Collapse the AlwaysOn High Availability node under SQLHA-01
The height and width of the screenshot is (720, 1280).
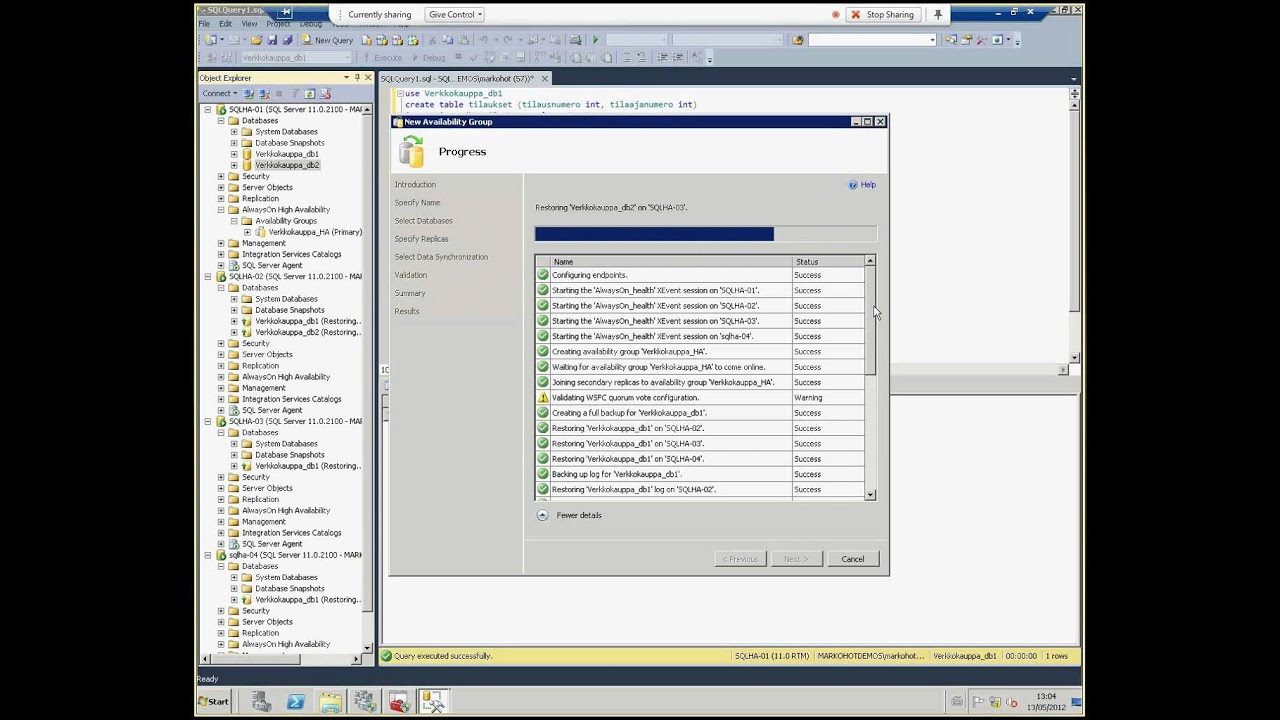click(x=221, y=210)
